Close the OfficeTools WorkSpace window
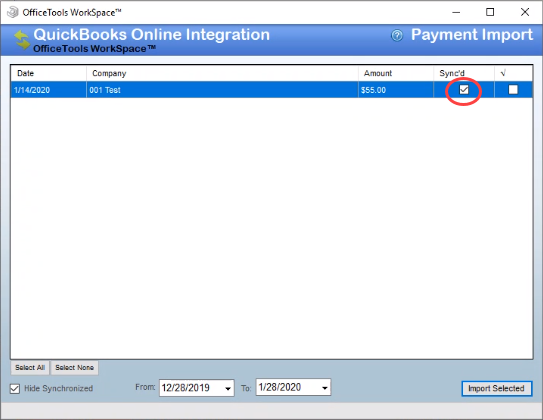Screen dimensions: 543x420 click(x=525, y=12)
